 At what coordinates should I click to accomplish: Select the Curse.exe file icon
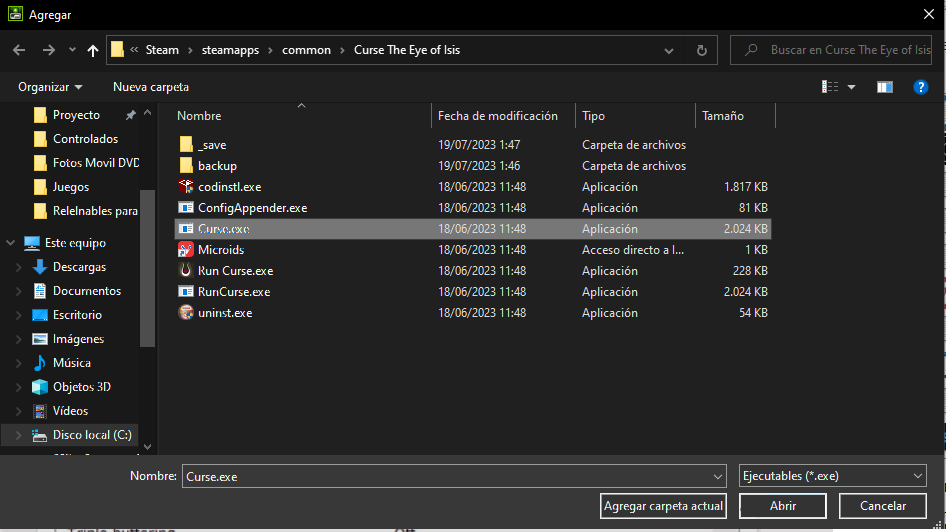point(186,229)
